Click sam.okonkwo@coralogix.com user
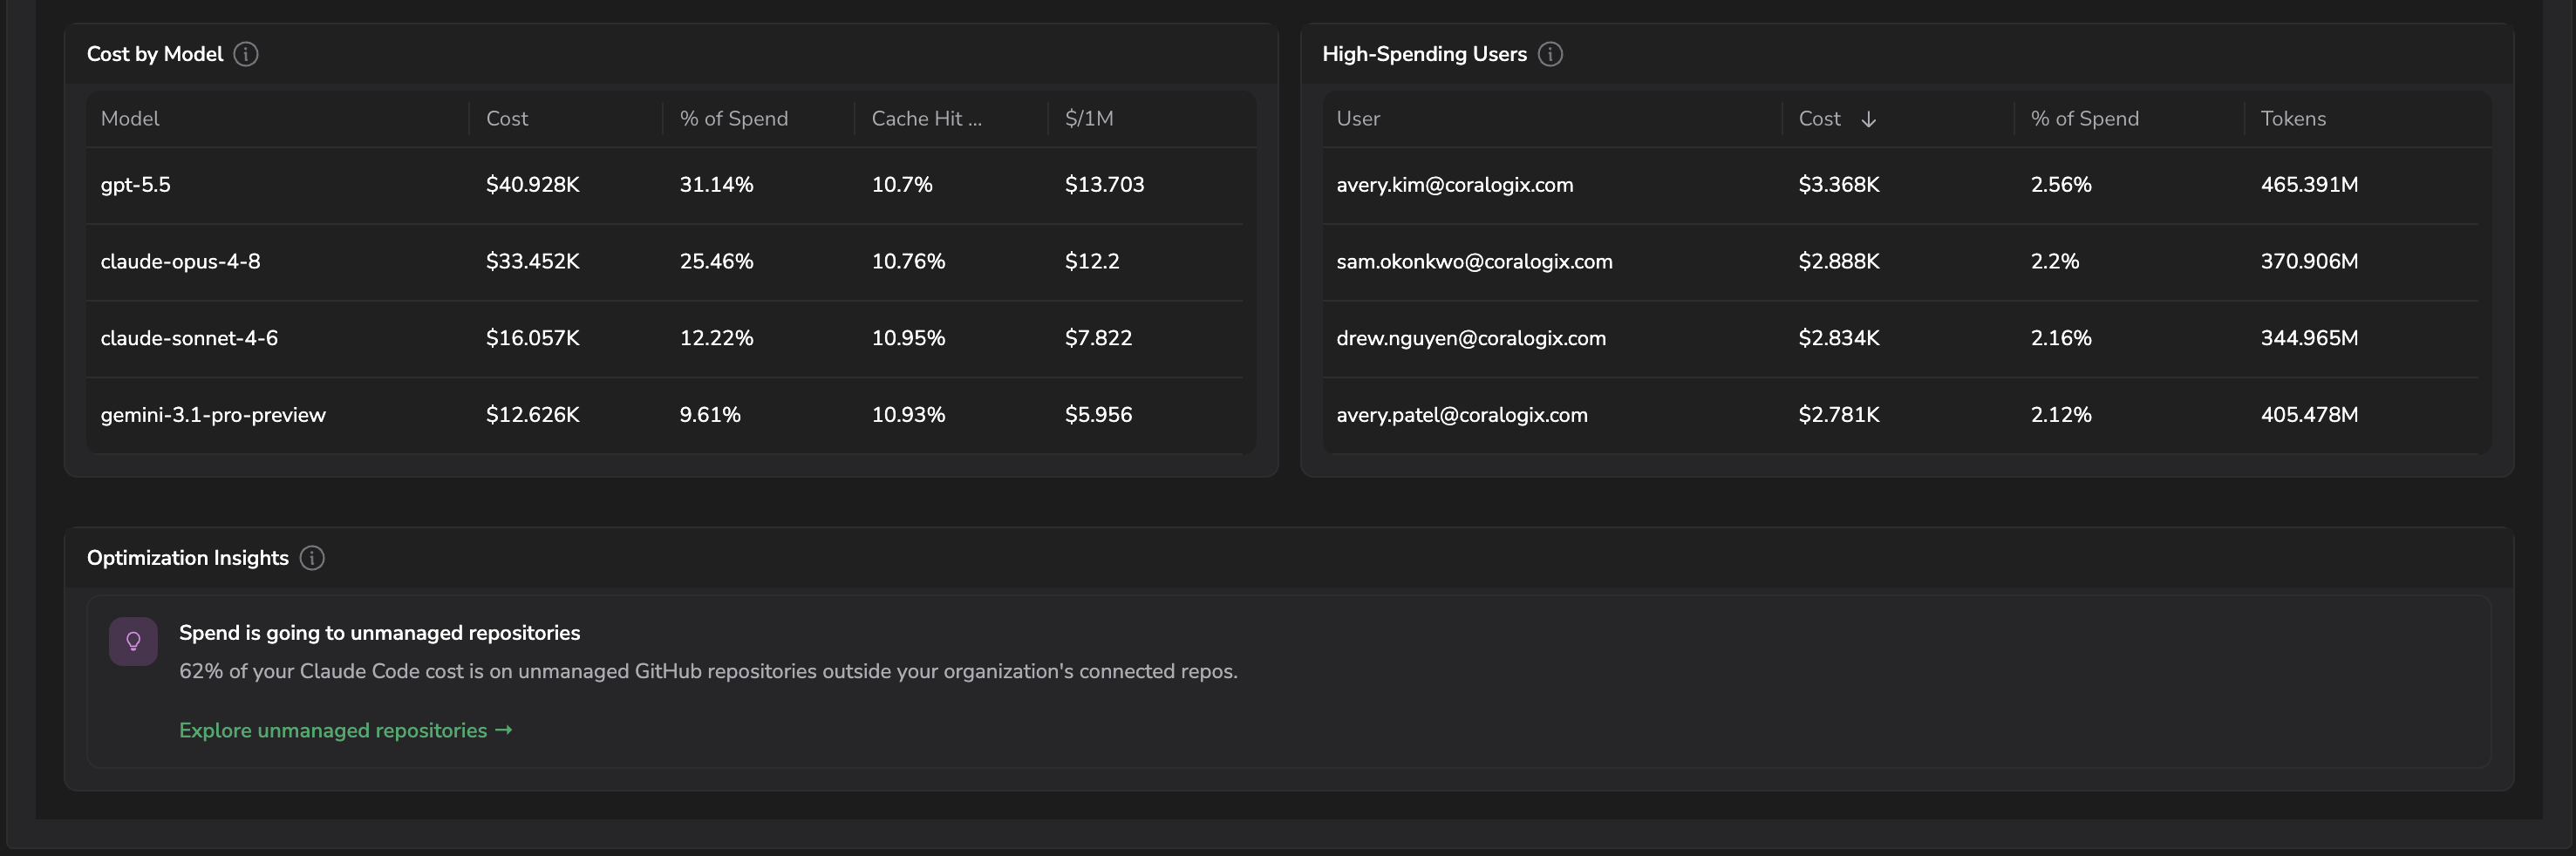Image resolution: width=2576 pixels, height=856 pixels. click(x=1475, y=262)
